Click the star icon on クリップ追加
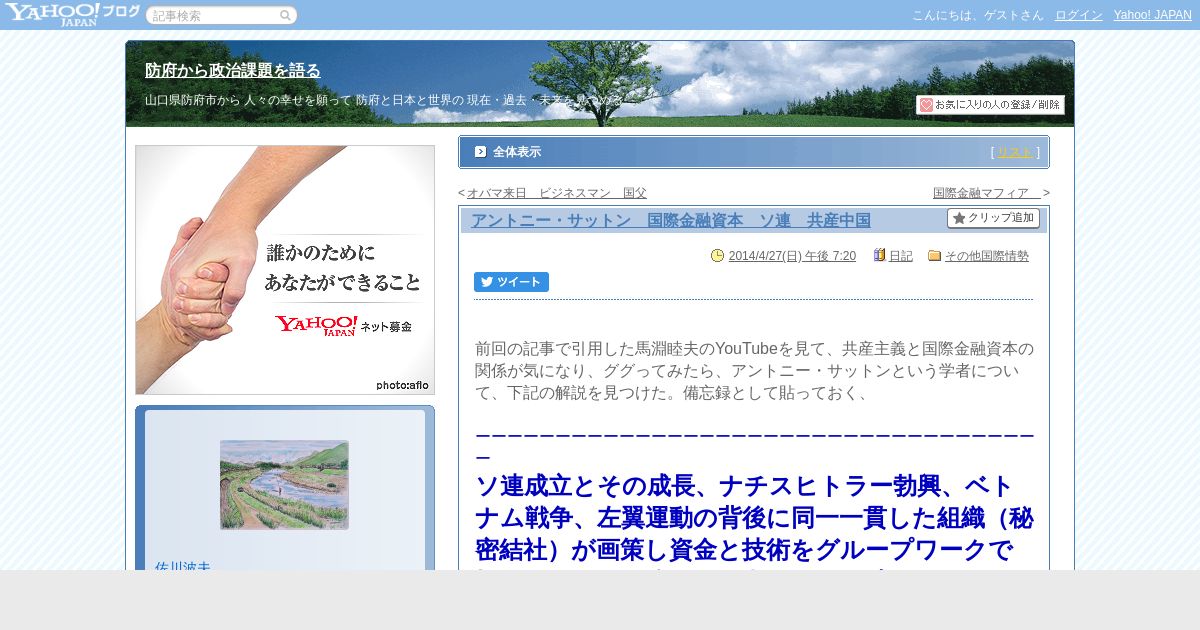 tap(959, 218)
